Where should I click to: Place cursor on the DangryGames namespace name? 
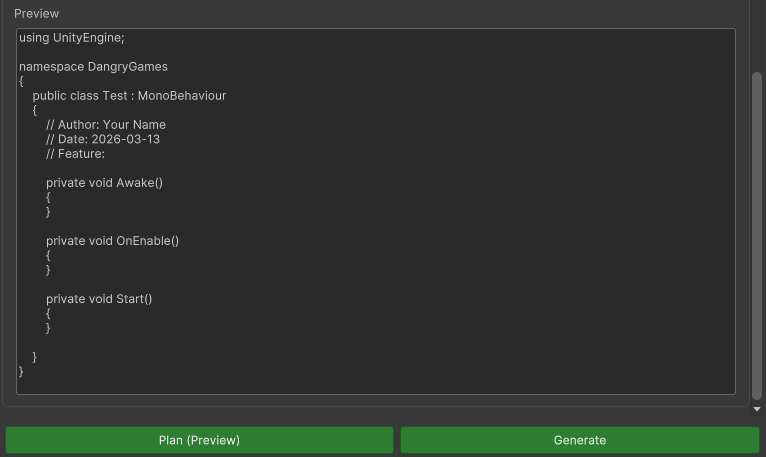tap(128, 67)
